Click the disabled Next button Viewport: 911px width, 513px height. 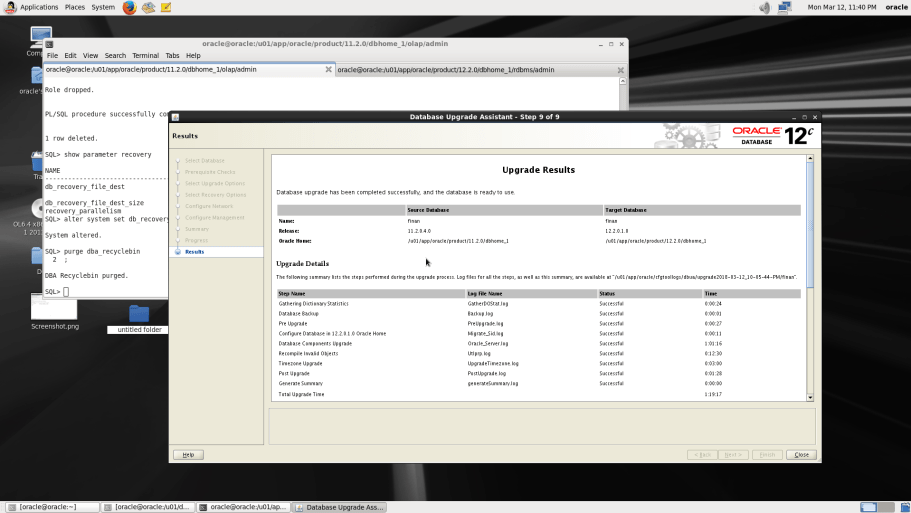pos(733,455)
